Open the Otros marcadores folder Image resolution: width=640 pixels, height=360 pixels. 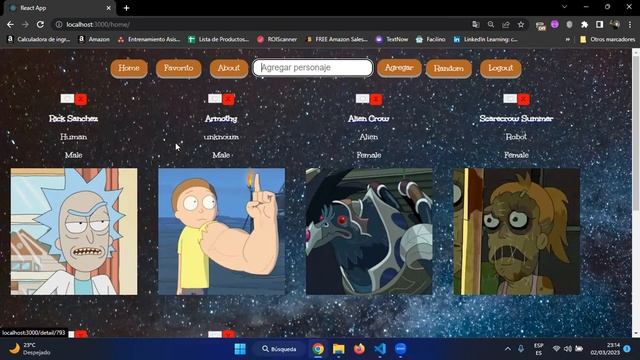[x=607, y=39]
